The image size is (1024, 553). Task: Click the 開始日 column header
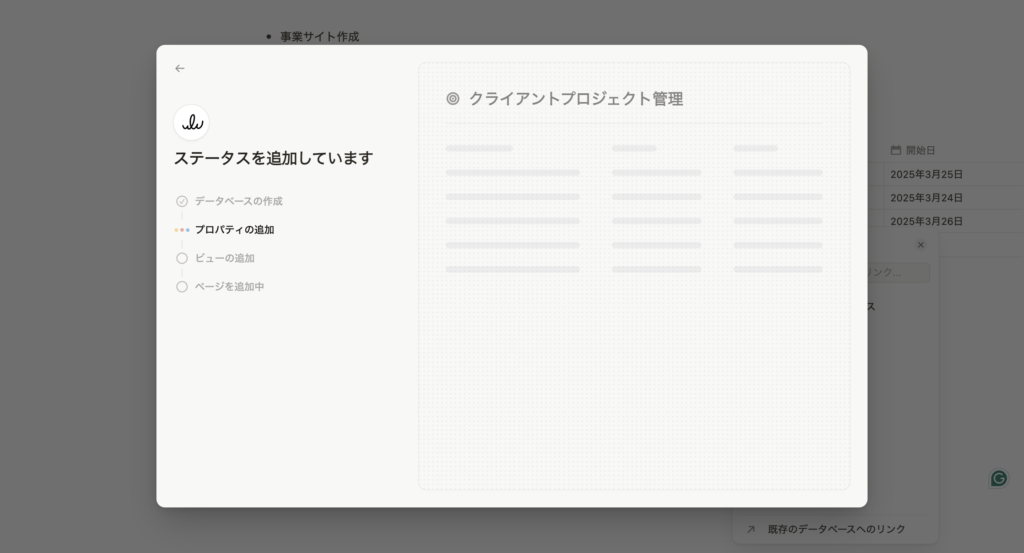point(920,150)
